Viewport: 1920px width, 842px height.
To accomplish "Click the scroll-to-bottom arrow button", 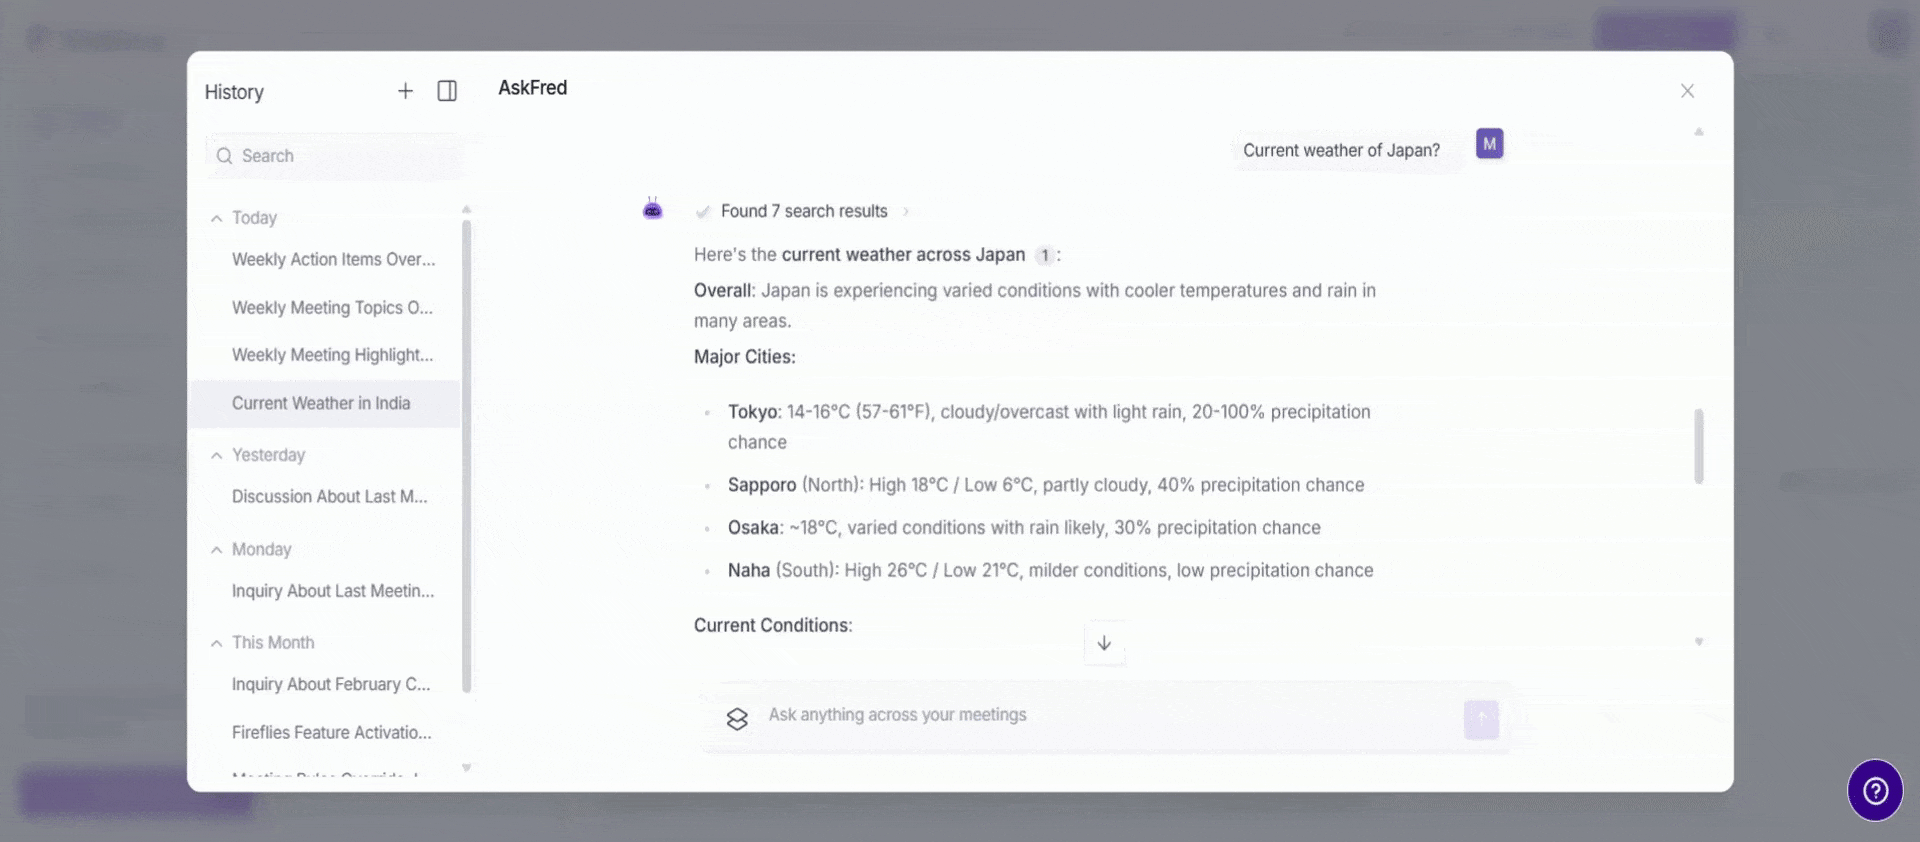I will (1104, 643).
